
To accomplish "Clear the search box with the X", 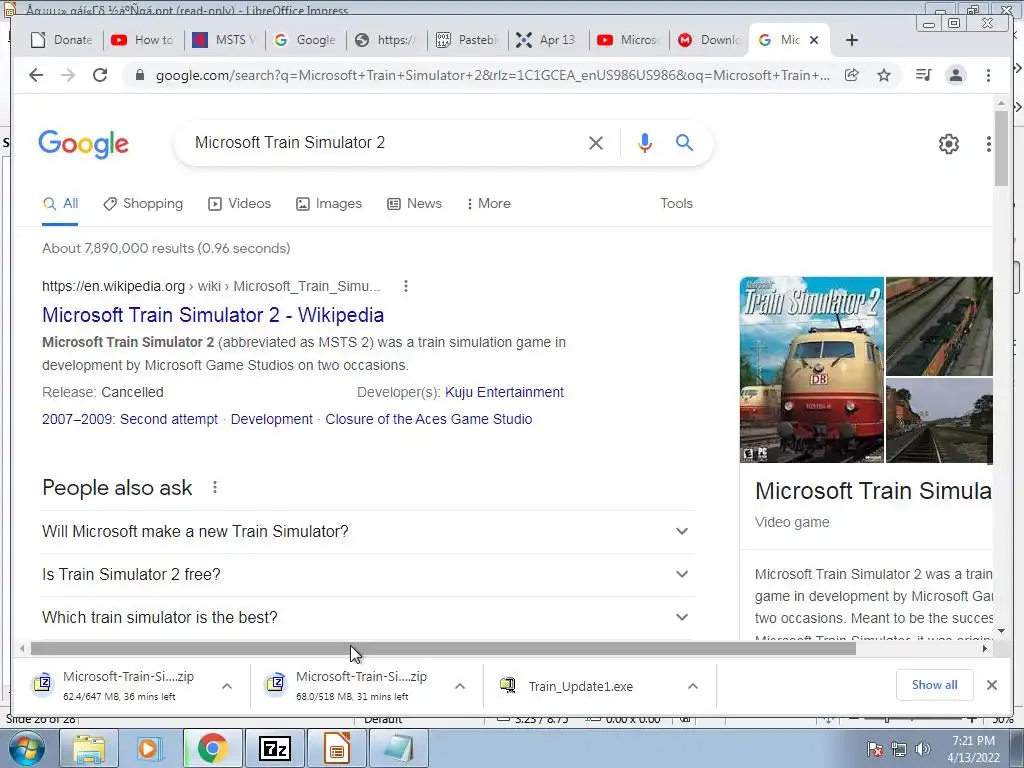I will point(596,142).
